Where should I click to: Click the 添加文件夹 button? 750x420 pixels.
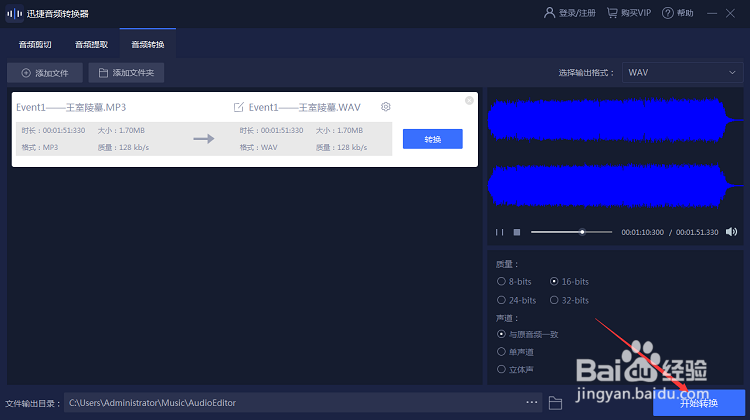pyautogui.click(x=126, y=73)
